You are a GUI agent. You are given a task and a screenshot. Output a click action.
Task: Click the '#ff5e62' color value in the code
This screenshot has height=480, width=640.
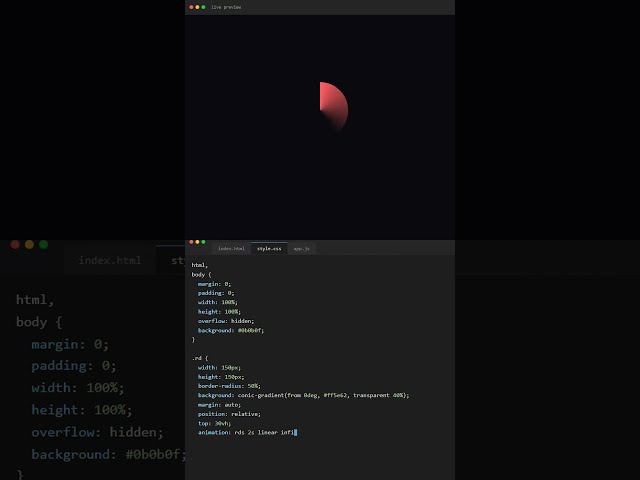pos(336,396)
